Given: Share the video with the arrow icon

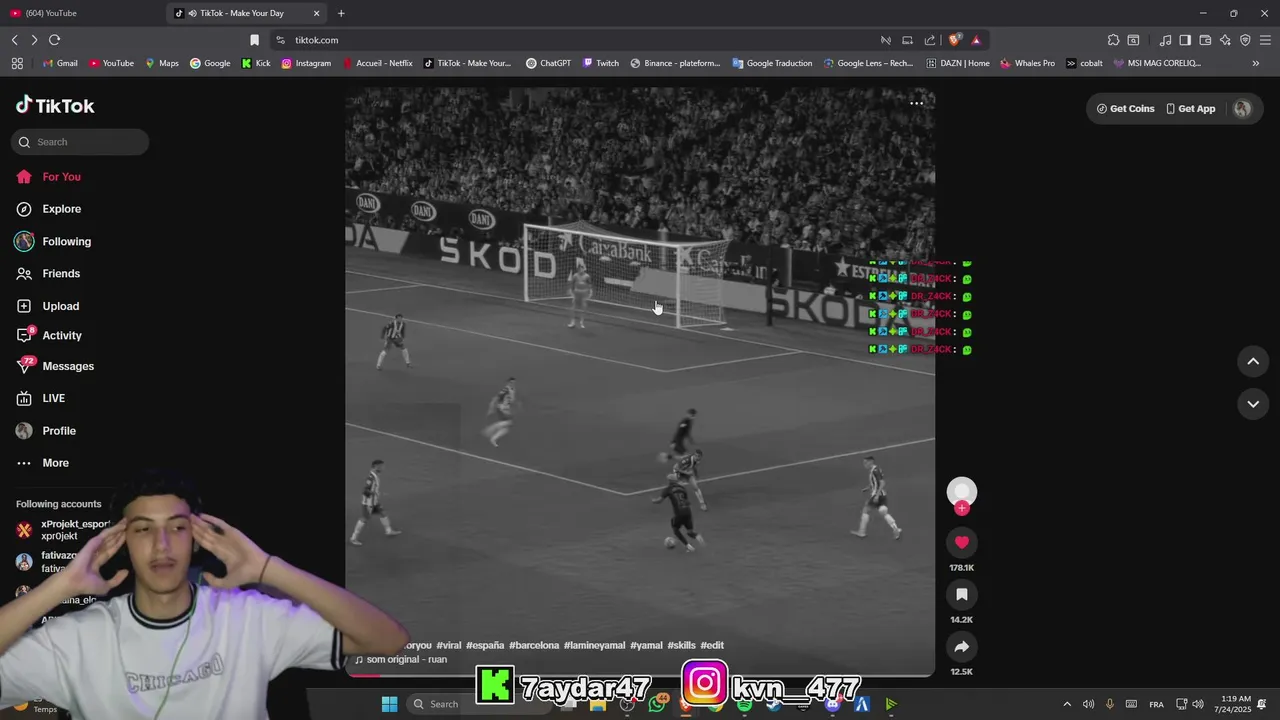Looking at the screenshot, I should click(962, 646).
